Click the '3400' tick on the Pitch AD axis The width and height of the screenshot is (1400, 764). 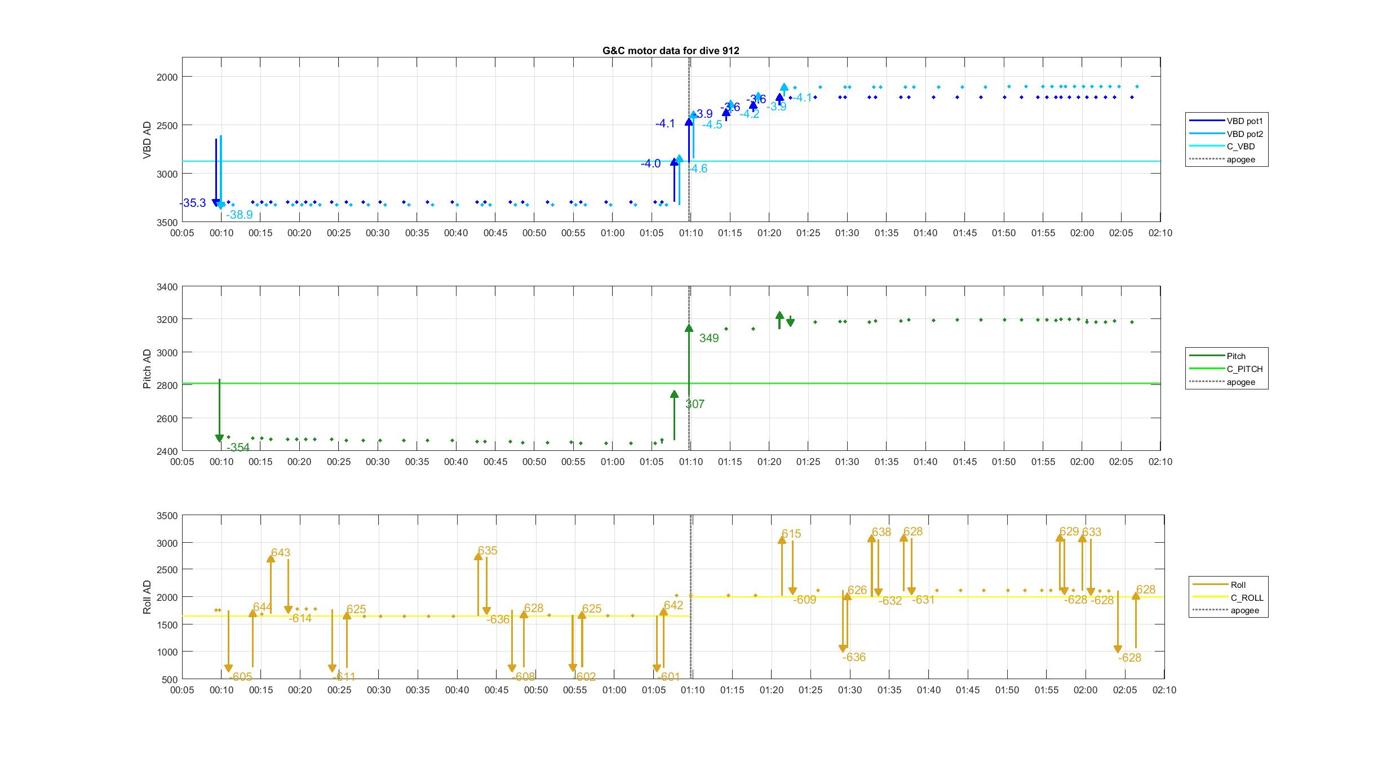[166, 288]
